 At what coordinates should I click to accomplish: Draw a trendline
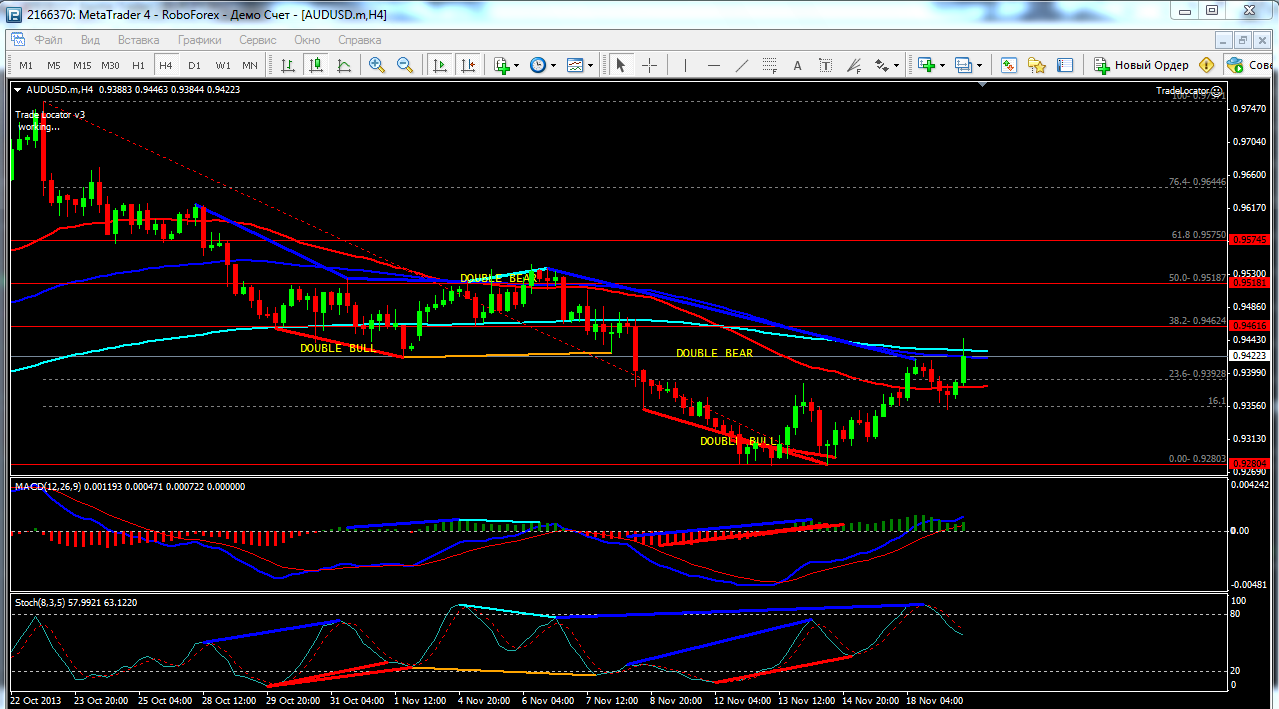[741, 65]
